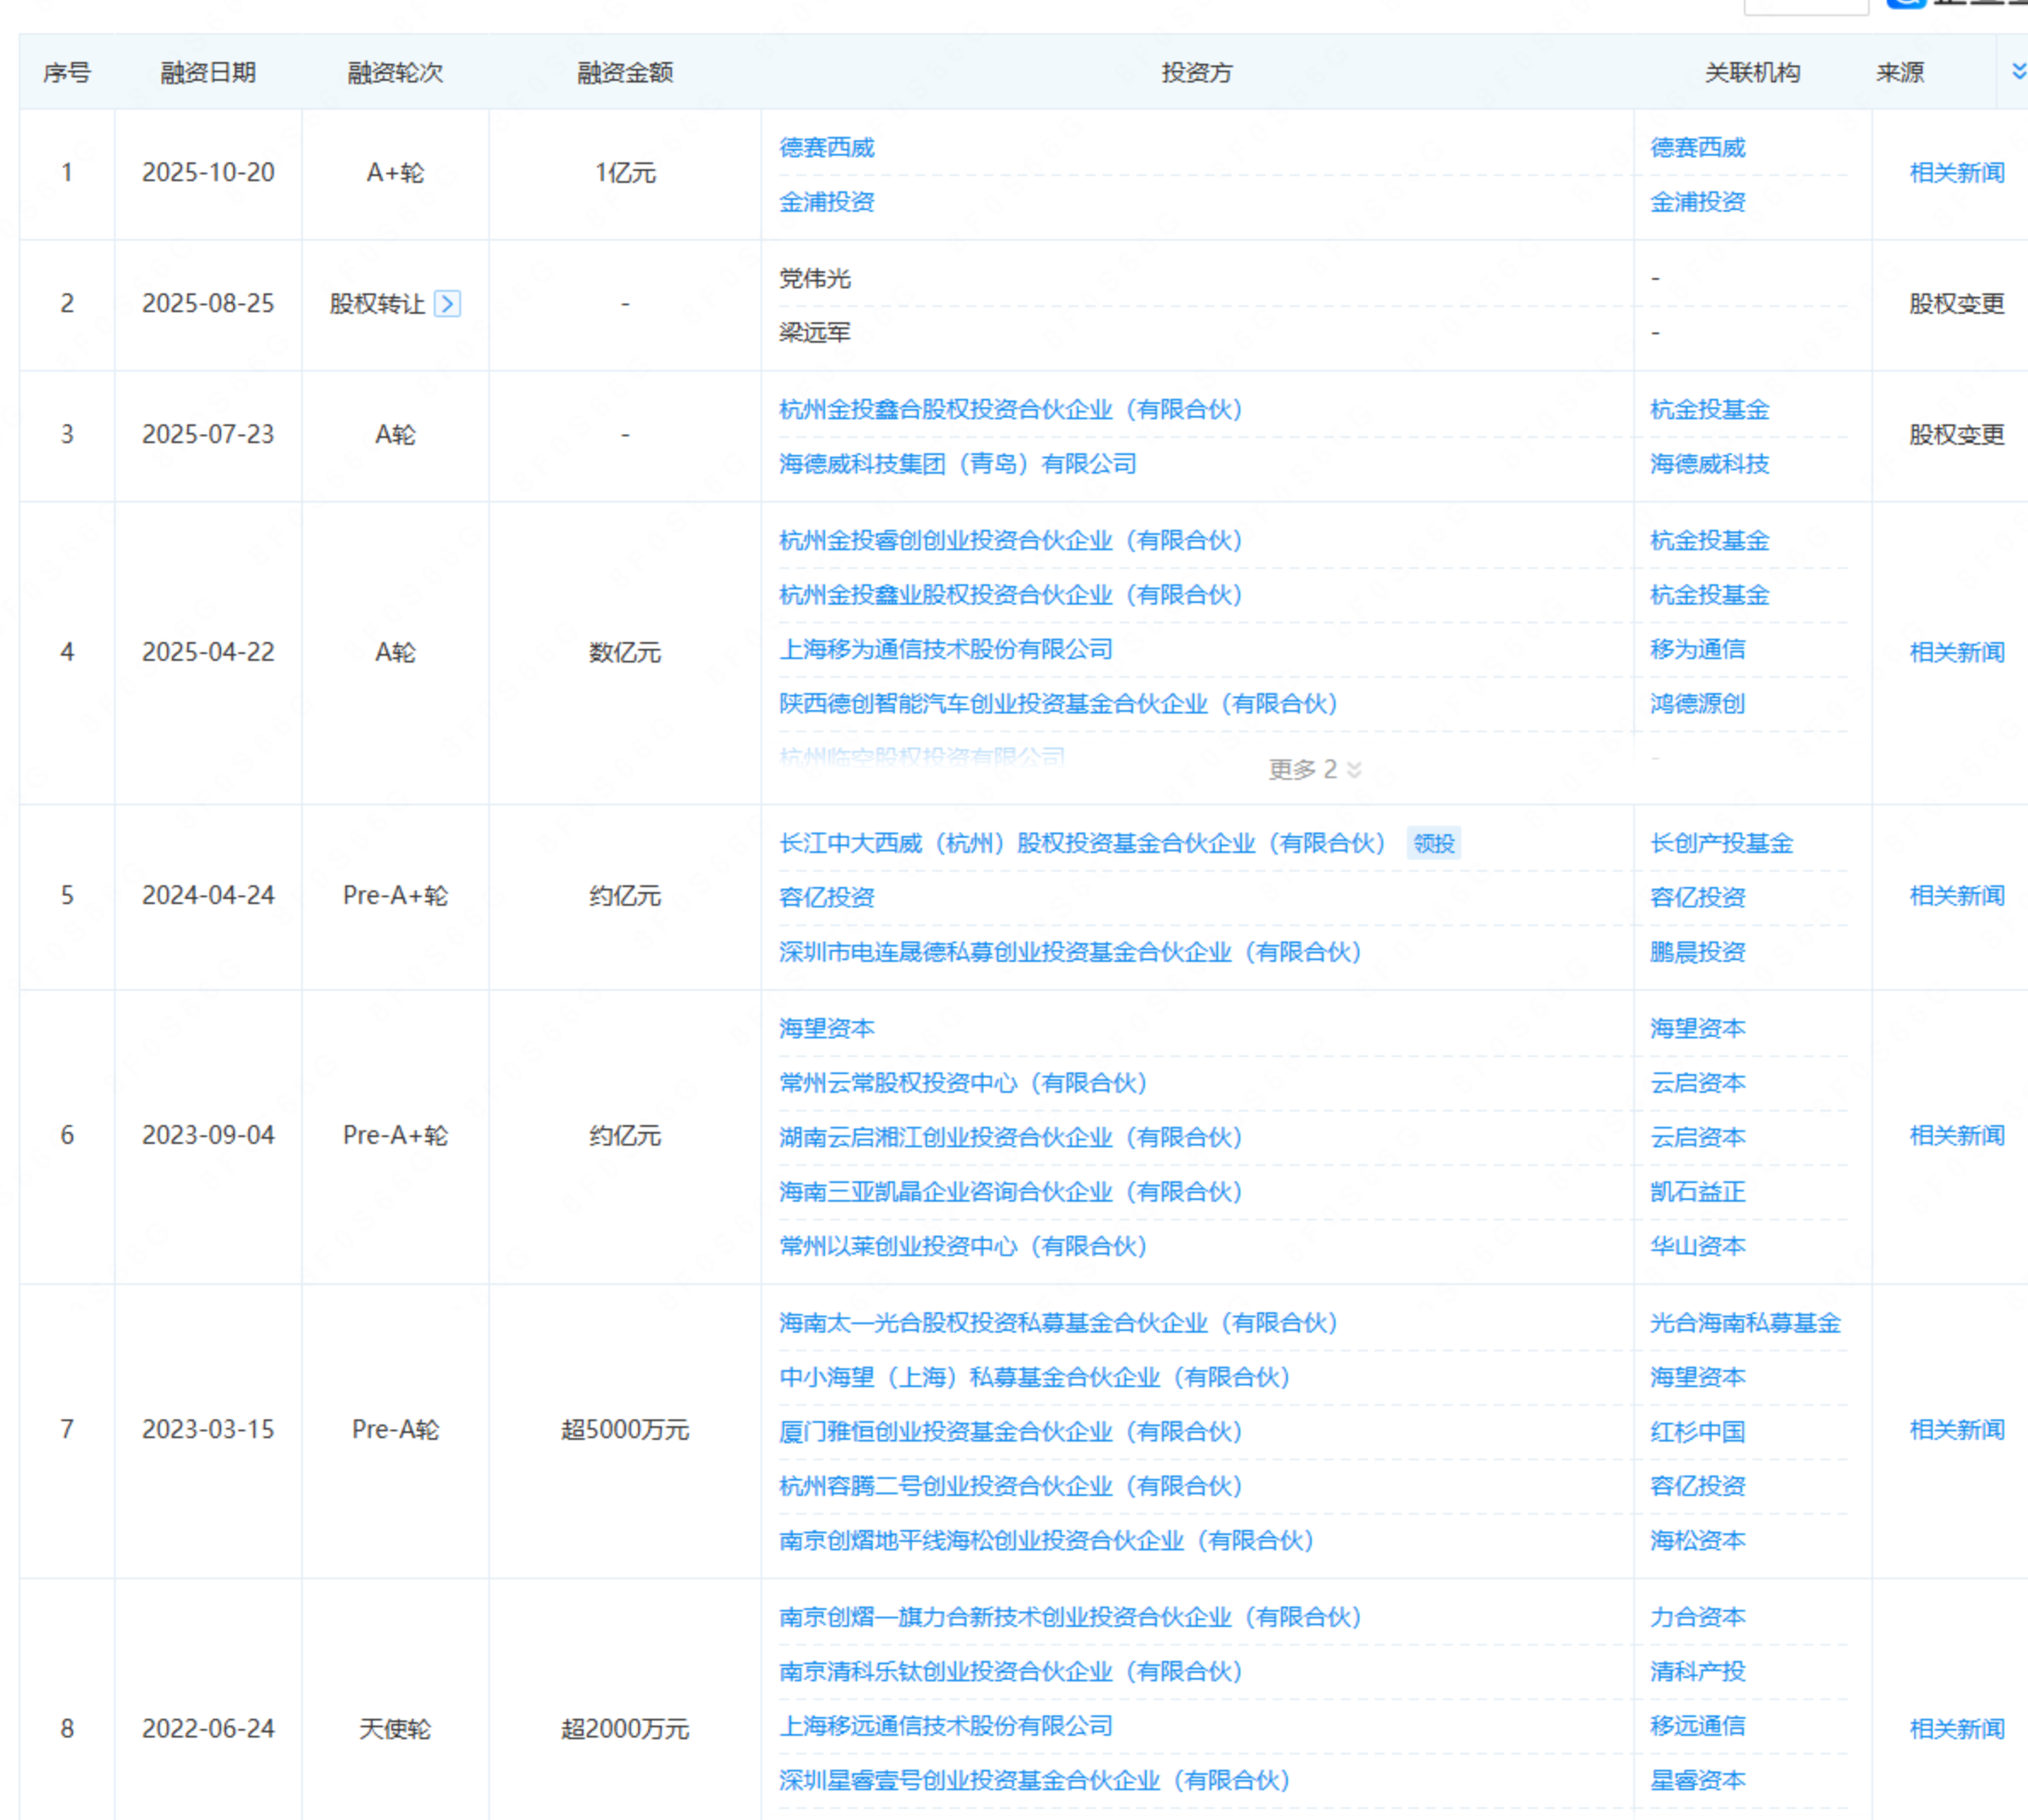The image size is (2028, 1820).
Task: Click the 融资日期 column header
Action: tap(208, 73)
